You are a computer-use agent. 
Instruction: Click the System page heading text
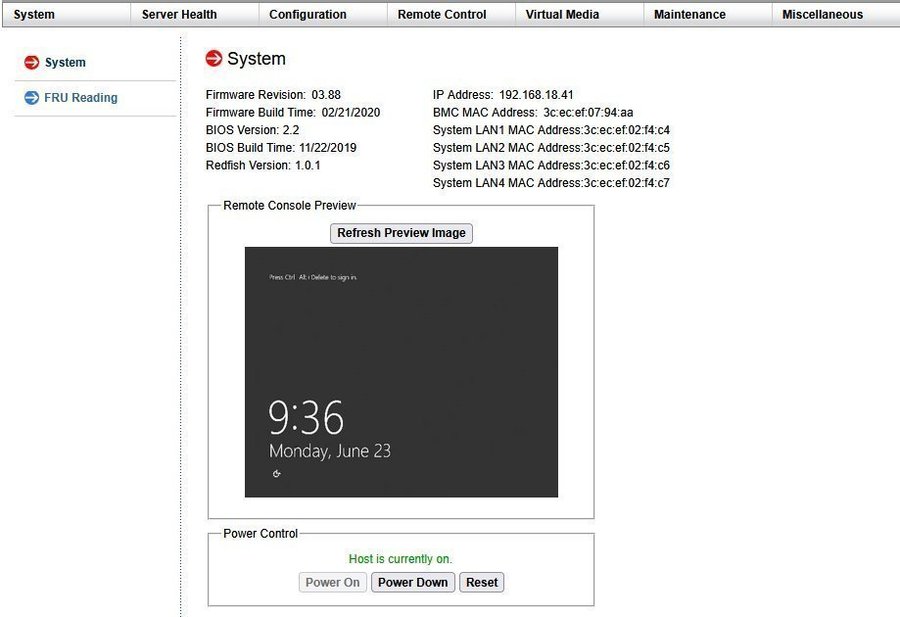256,59
